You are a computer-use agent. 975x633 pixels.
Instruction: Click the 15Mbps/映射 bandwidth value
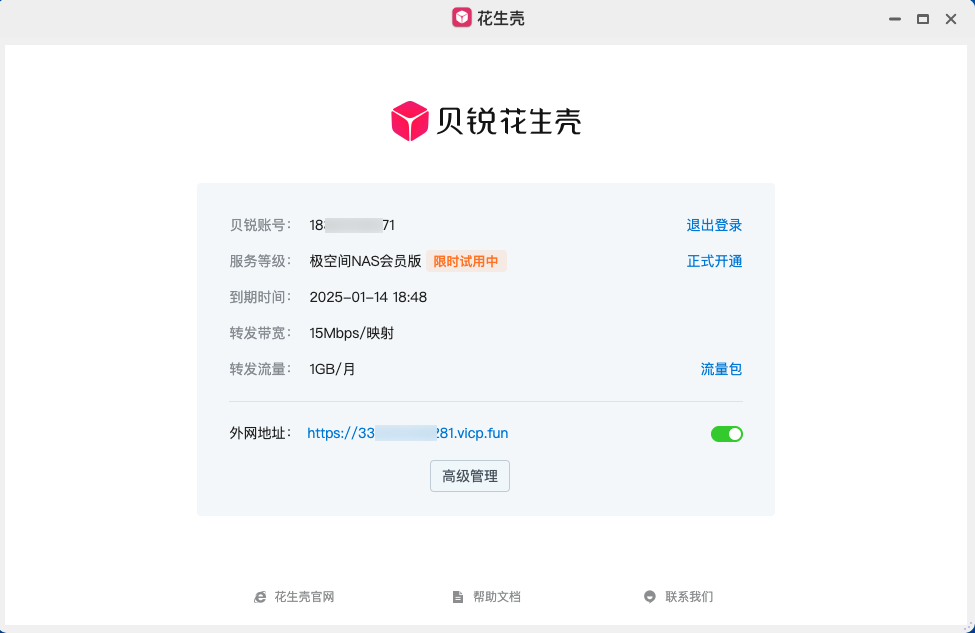352,333
